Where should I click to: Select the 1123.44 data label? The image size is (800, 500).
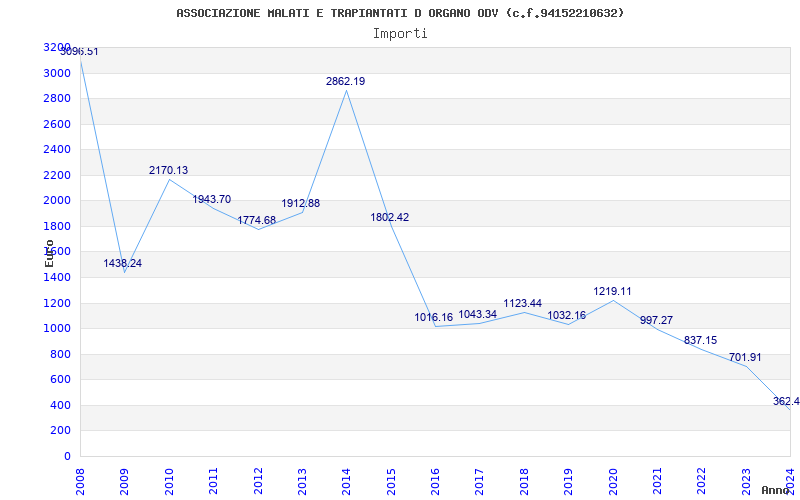522,304
